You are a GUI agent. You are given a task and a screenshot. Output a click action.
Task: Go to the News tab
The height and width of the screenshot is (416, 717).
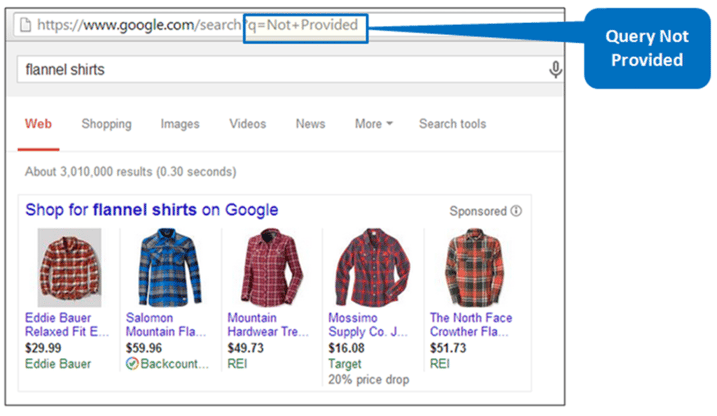(x=310, y=124)
